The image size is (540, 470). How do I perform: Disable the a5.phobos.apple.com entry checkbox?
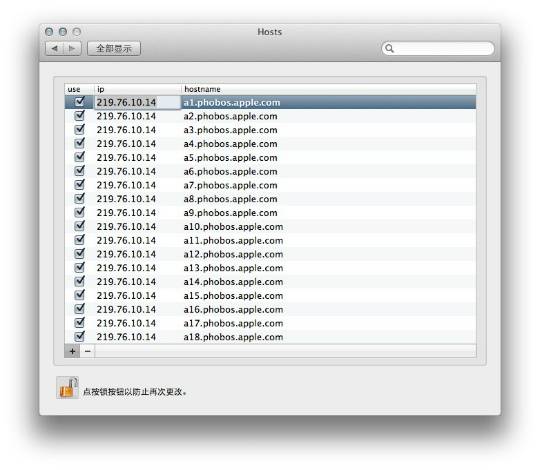click(x=80, y=157)
